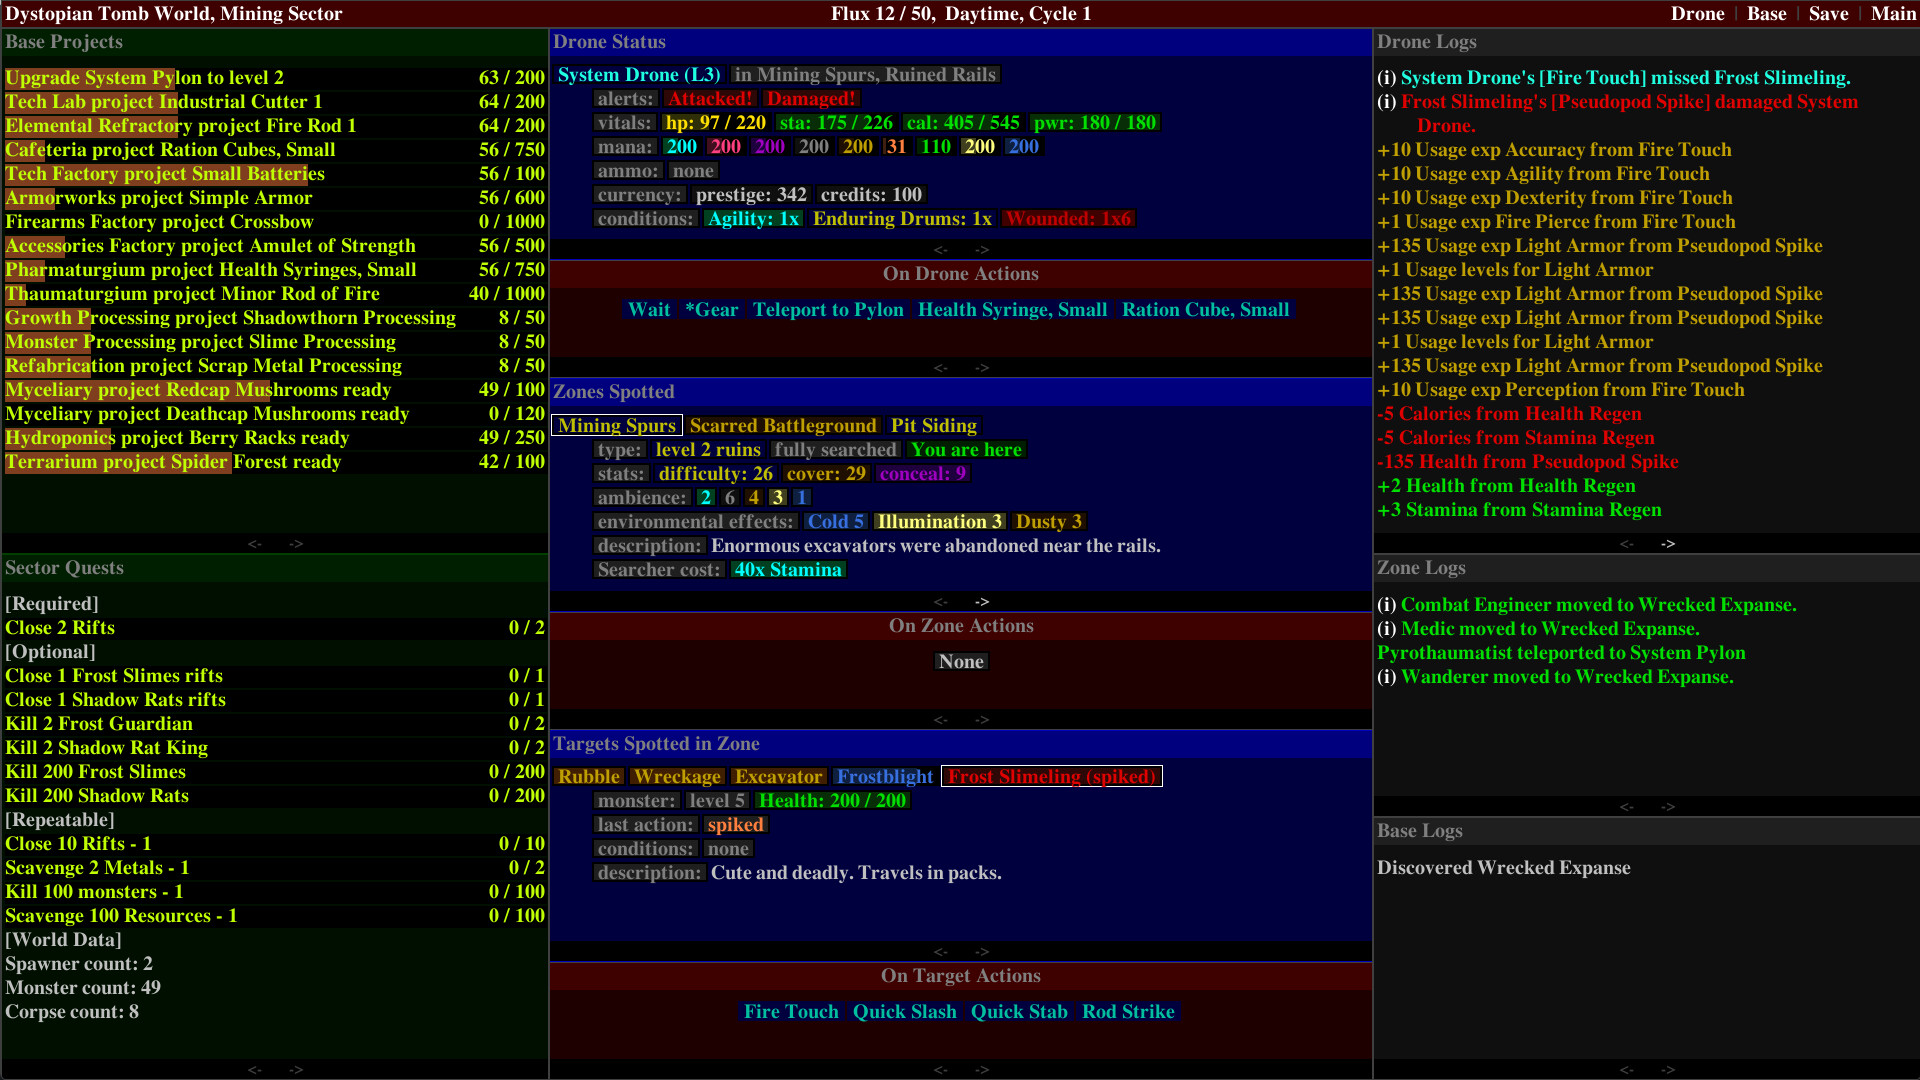Screen dimensions: 1920x1080
Task: Page forward in Base Projects with right arrow
Action: (x=296, y=544)
